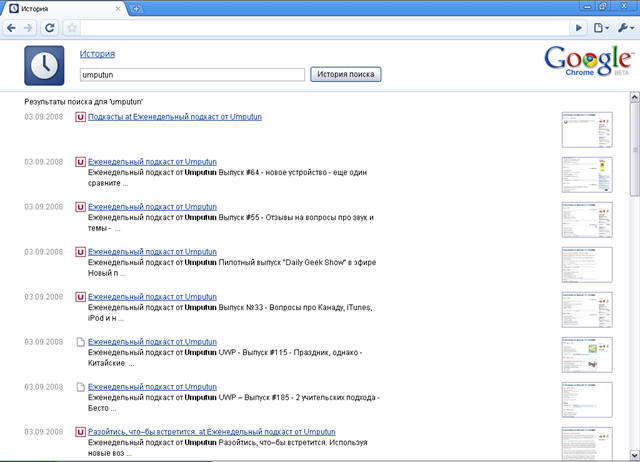
Task: Minimize the Chrome window
Action: tap(587, 6)
